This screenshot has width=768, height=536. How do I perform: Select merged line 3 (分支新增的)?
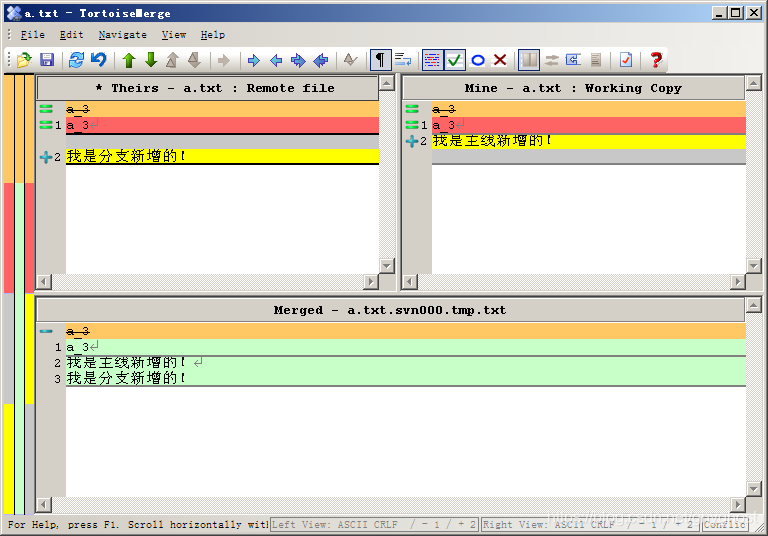[x=406, y=378]
